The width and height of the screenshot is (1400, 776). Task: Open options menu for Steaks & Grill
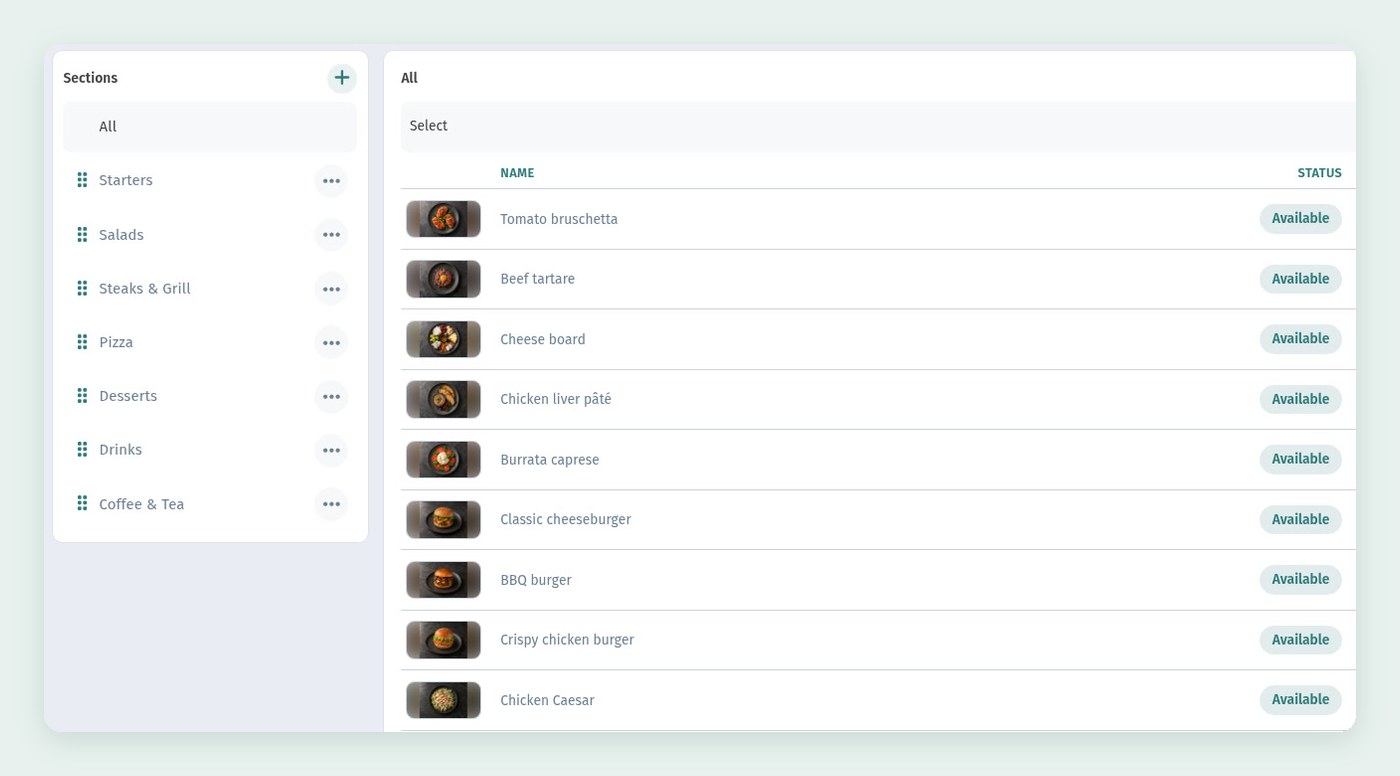click(331, 289)
